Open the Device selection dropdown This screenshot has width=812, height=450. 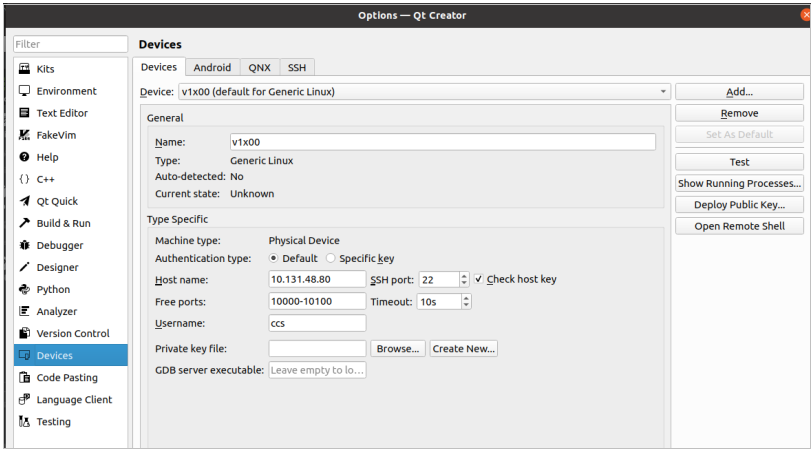[x=423, y=92]
